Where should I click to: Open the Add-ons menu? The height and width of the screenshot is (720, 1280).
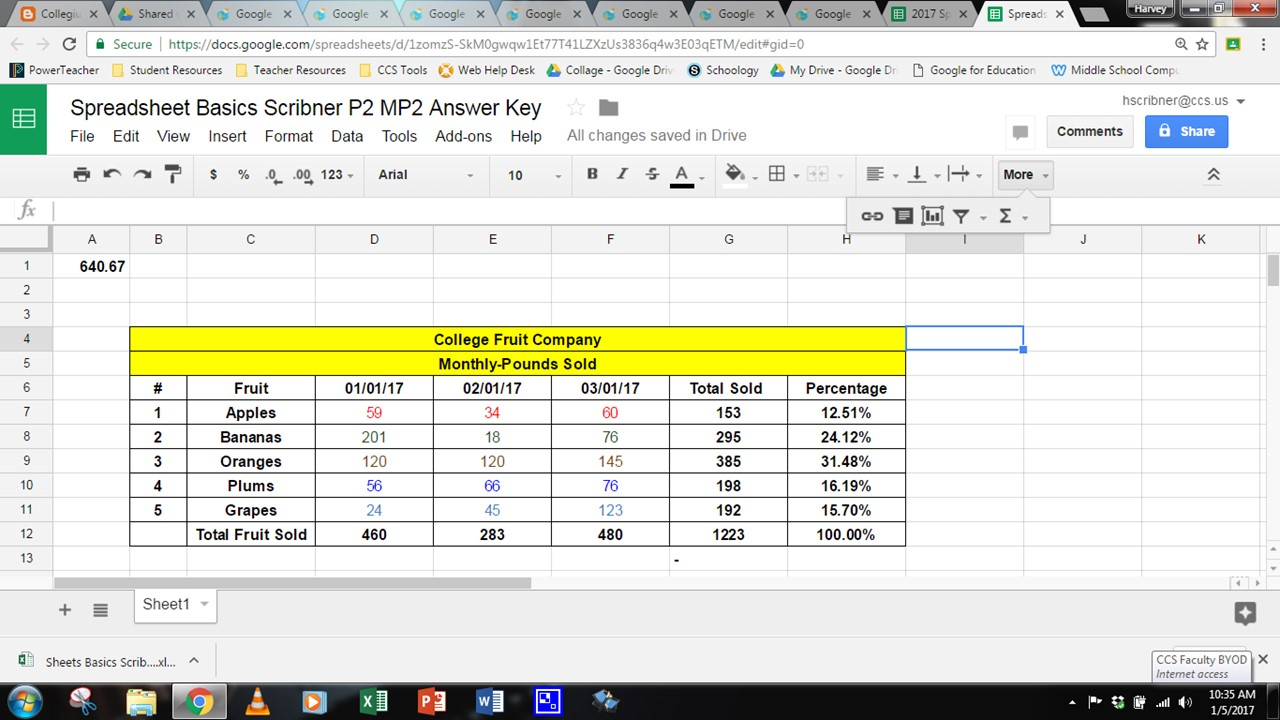pos(463,136)
